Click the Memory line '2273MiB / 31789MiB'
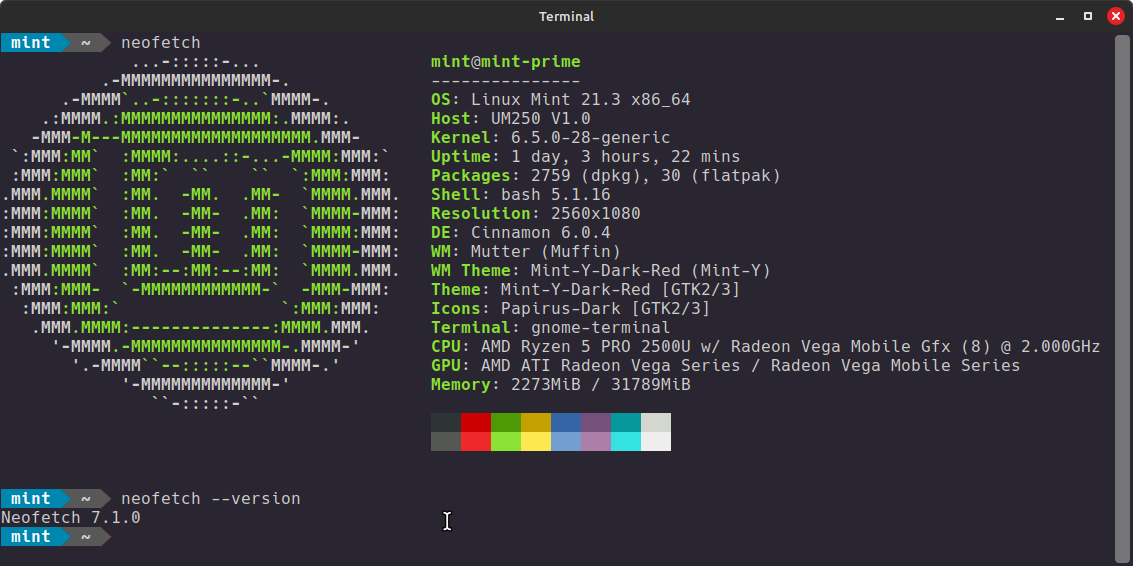This screenshot has height=566, width=1133. coord(600,385)
